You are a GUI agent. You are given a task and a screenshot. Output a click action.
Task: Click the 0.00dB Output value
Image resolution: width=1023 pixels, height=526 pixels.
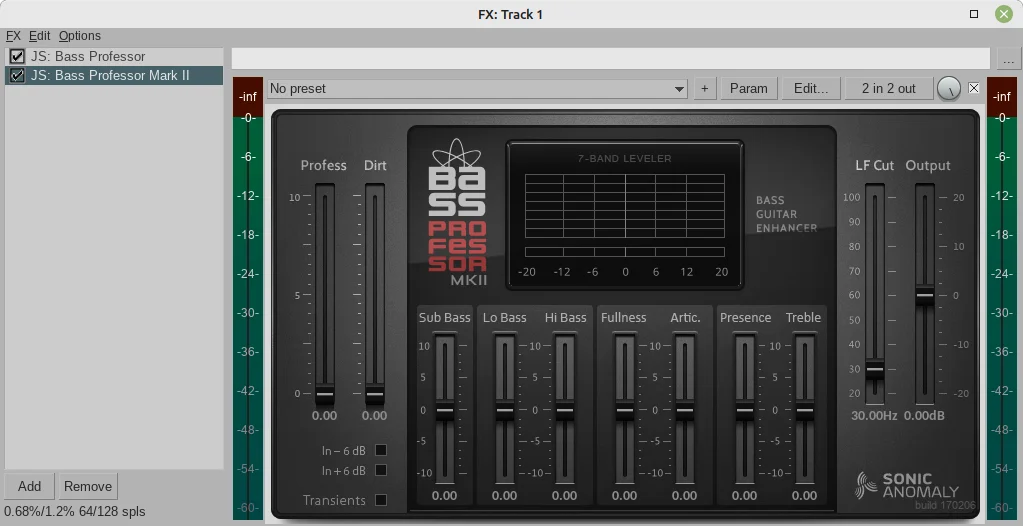pyautogui.click(x=924, y=416)
